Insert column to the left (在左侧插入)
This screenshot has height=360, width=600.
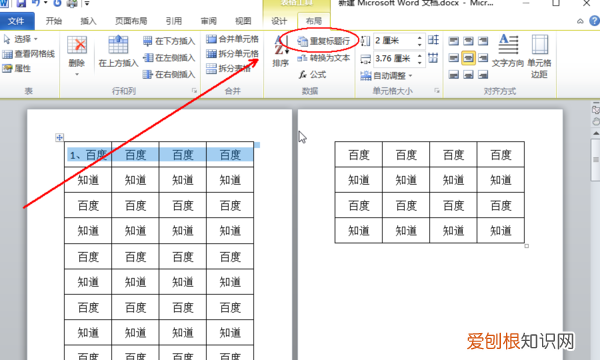tap(169, 58)
